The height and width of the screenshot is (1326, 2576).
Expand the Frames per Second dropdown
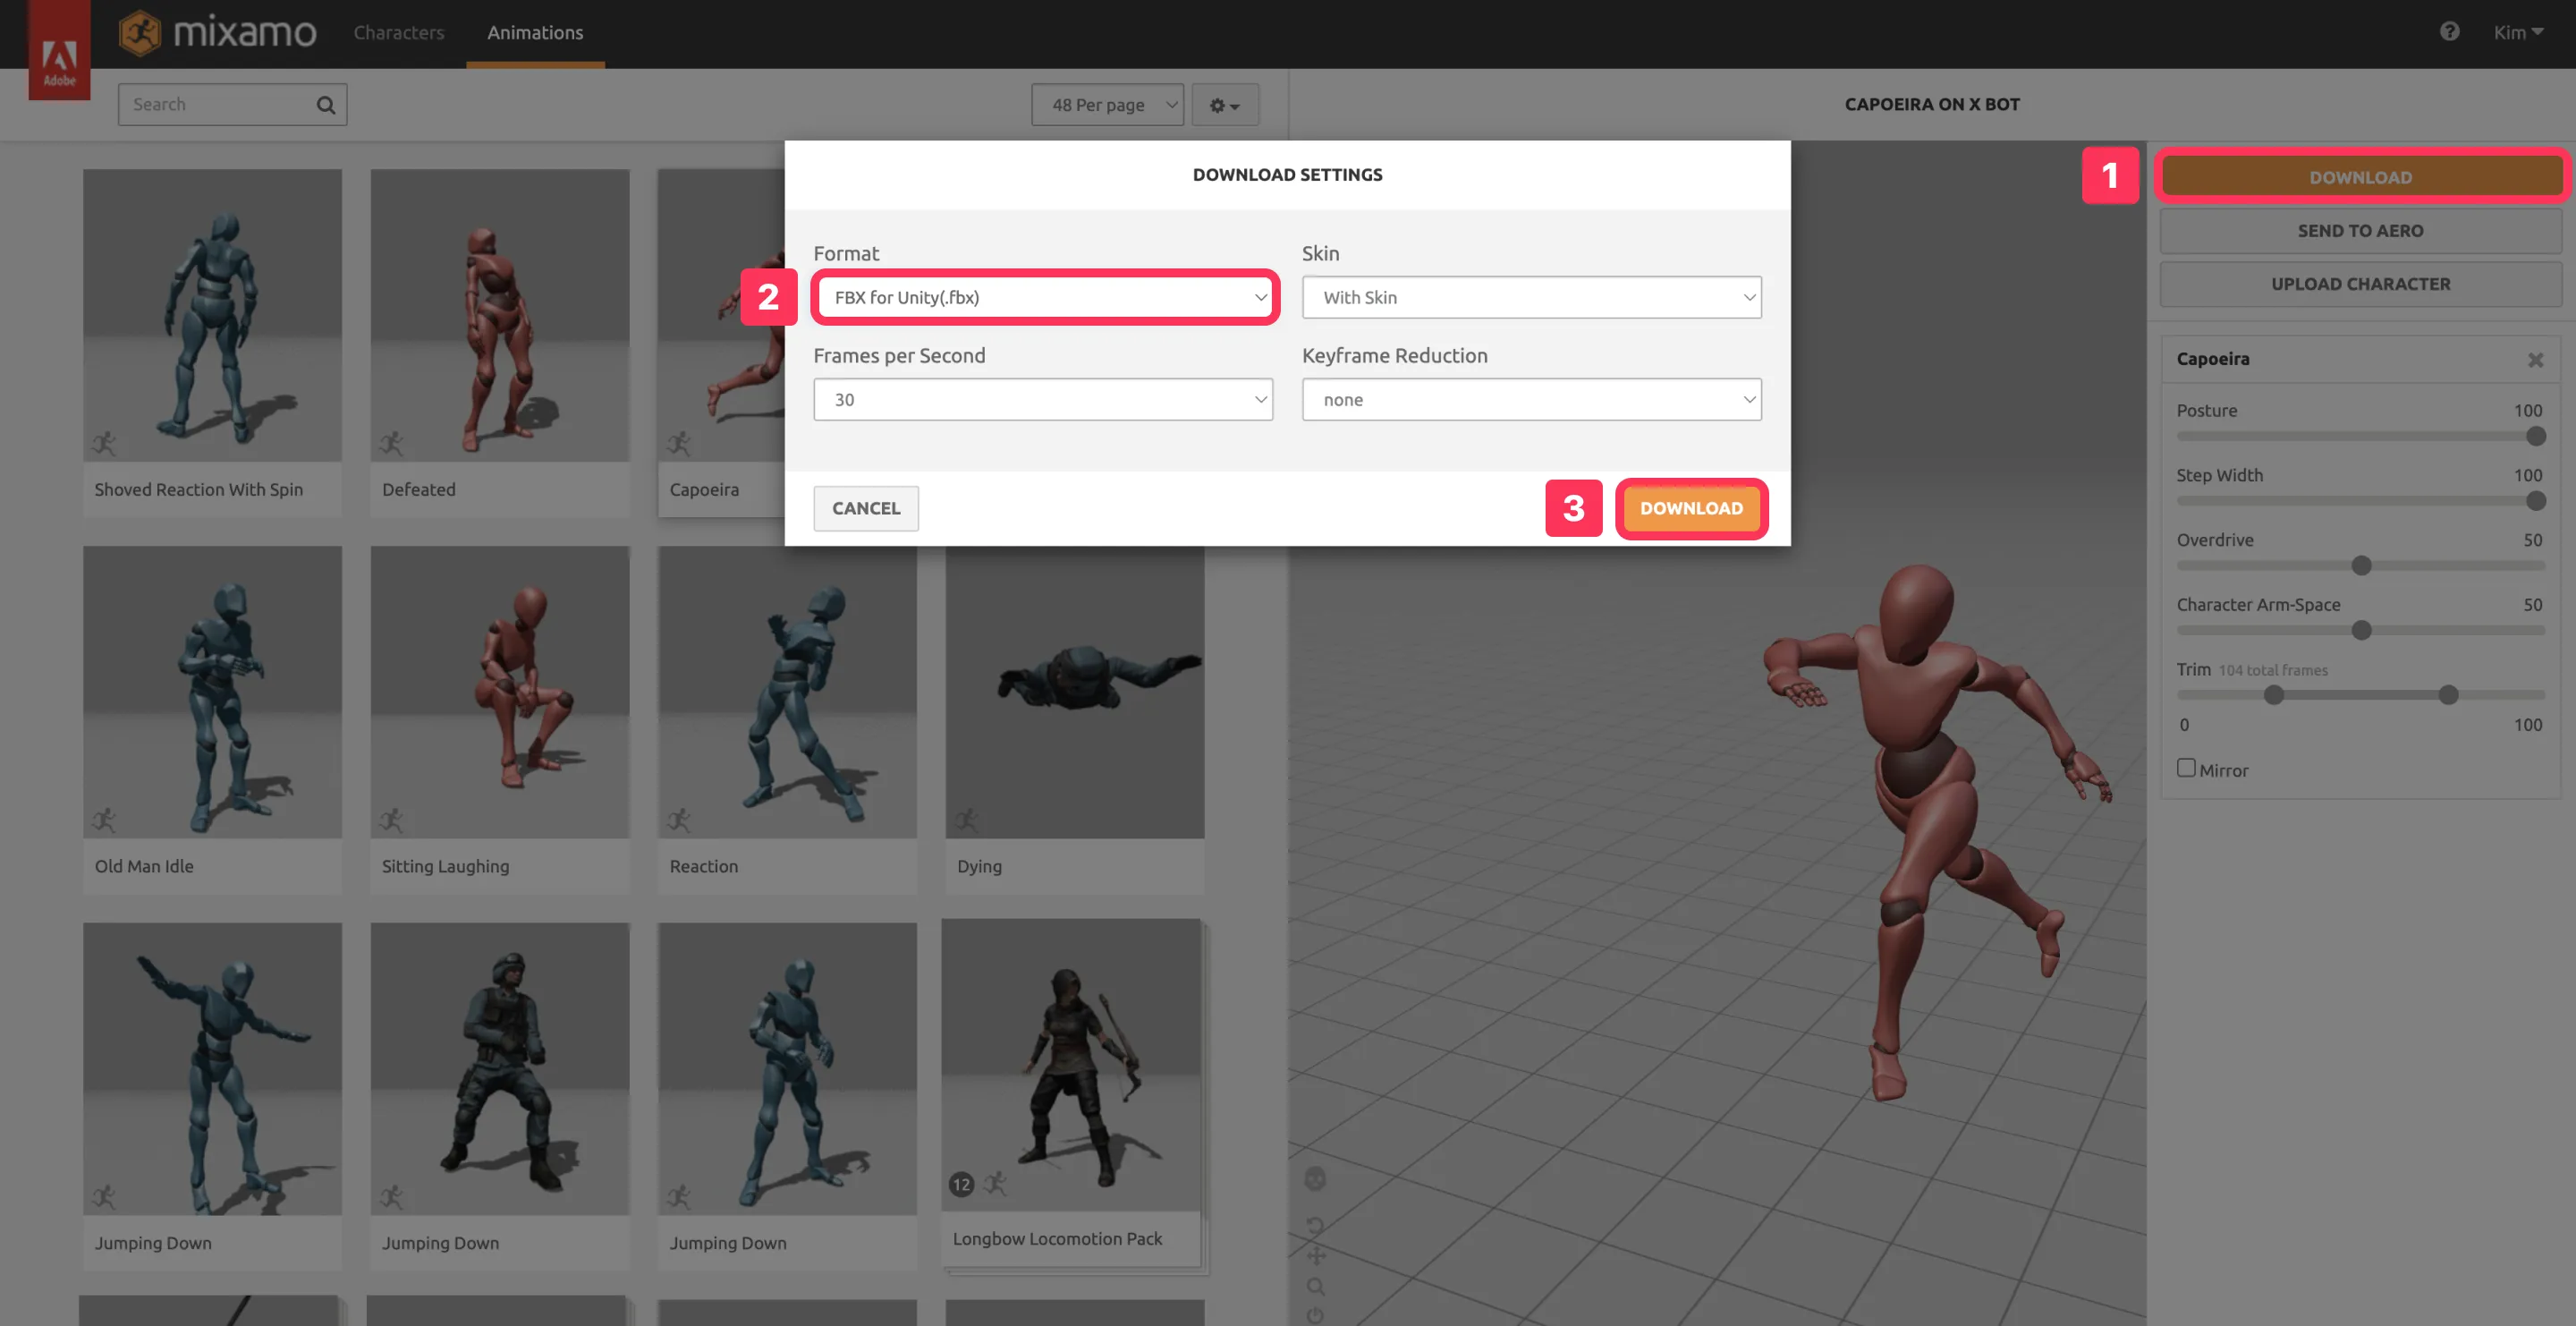(1043, 397)
